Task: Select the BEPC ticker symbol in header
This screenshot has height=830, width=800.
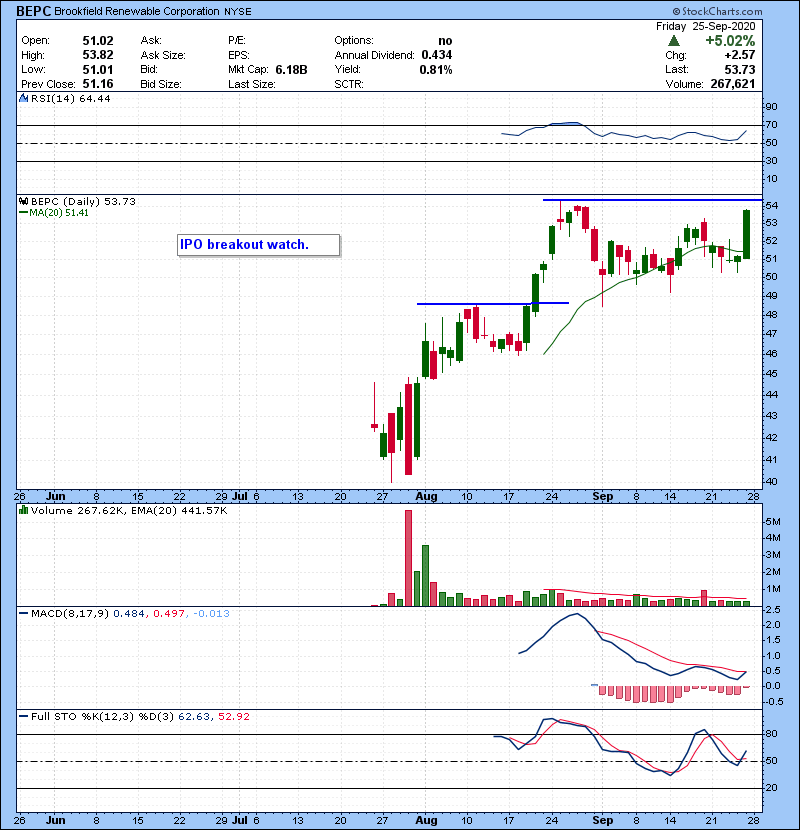Action: pos(34,9)
